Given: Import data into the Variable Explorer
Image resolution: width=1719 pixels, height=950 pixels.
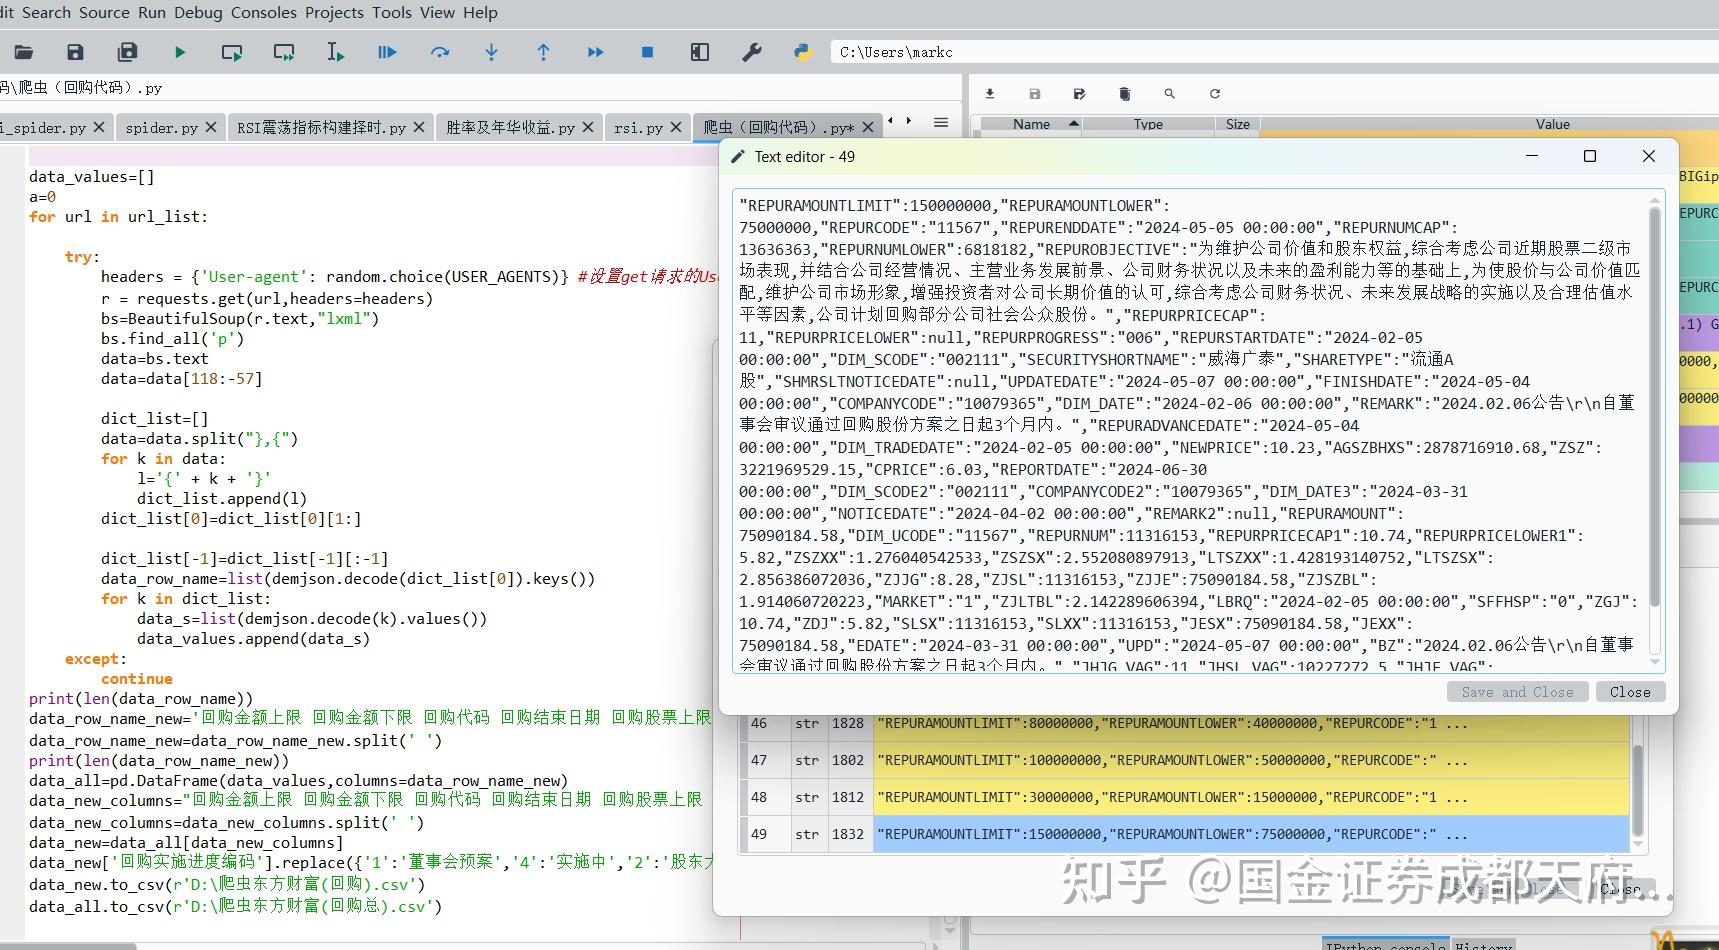Looking at the screenshot, I should click(x=990, y=93).
